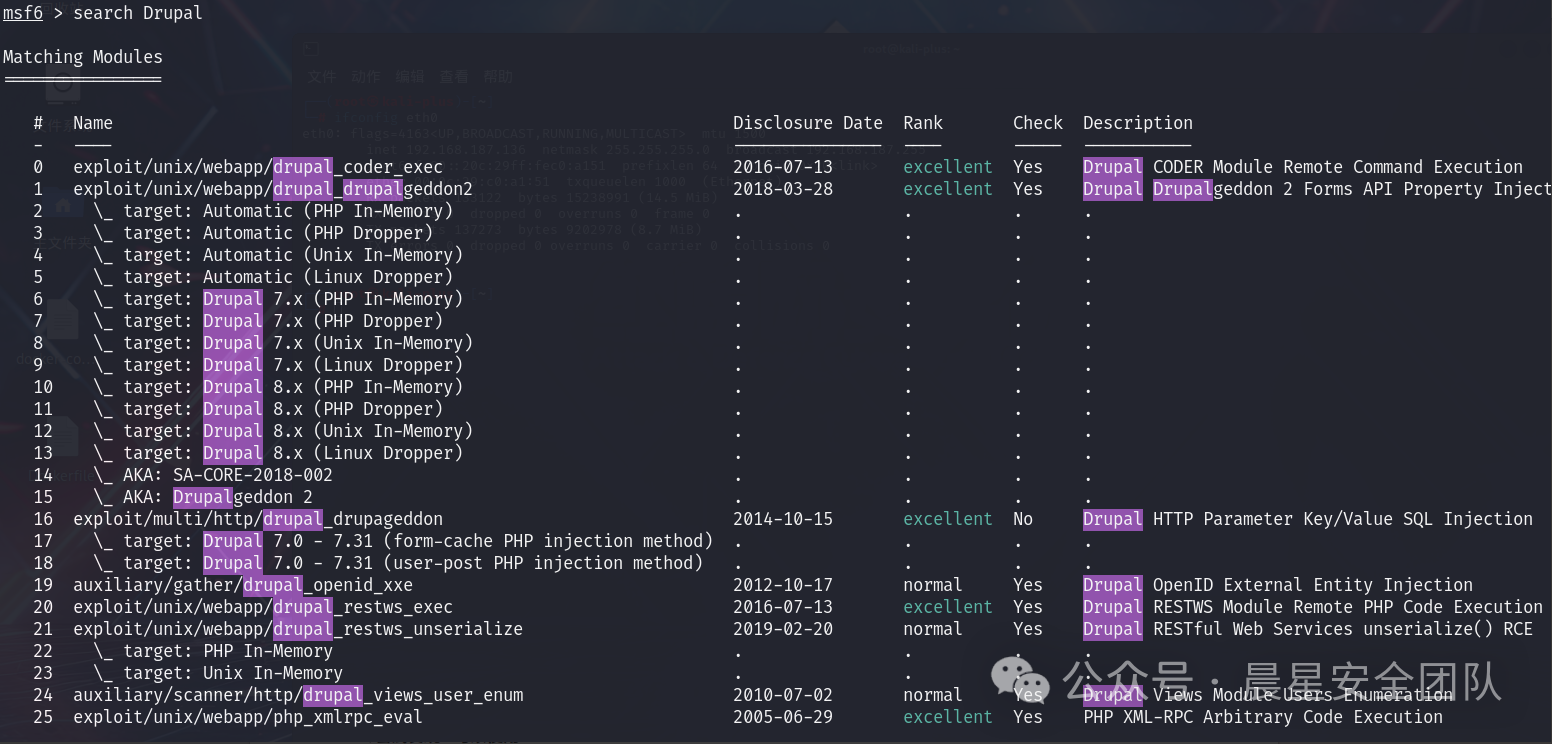The height and width of the screenshot is (744, 1552).
Task: Click target 'Drupal 8.x (Unix In-Memory)' row 12
Action: [283, 431]
